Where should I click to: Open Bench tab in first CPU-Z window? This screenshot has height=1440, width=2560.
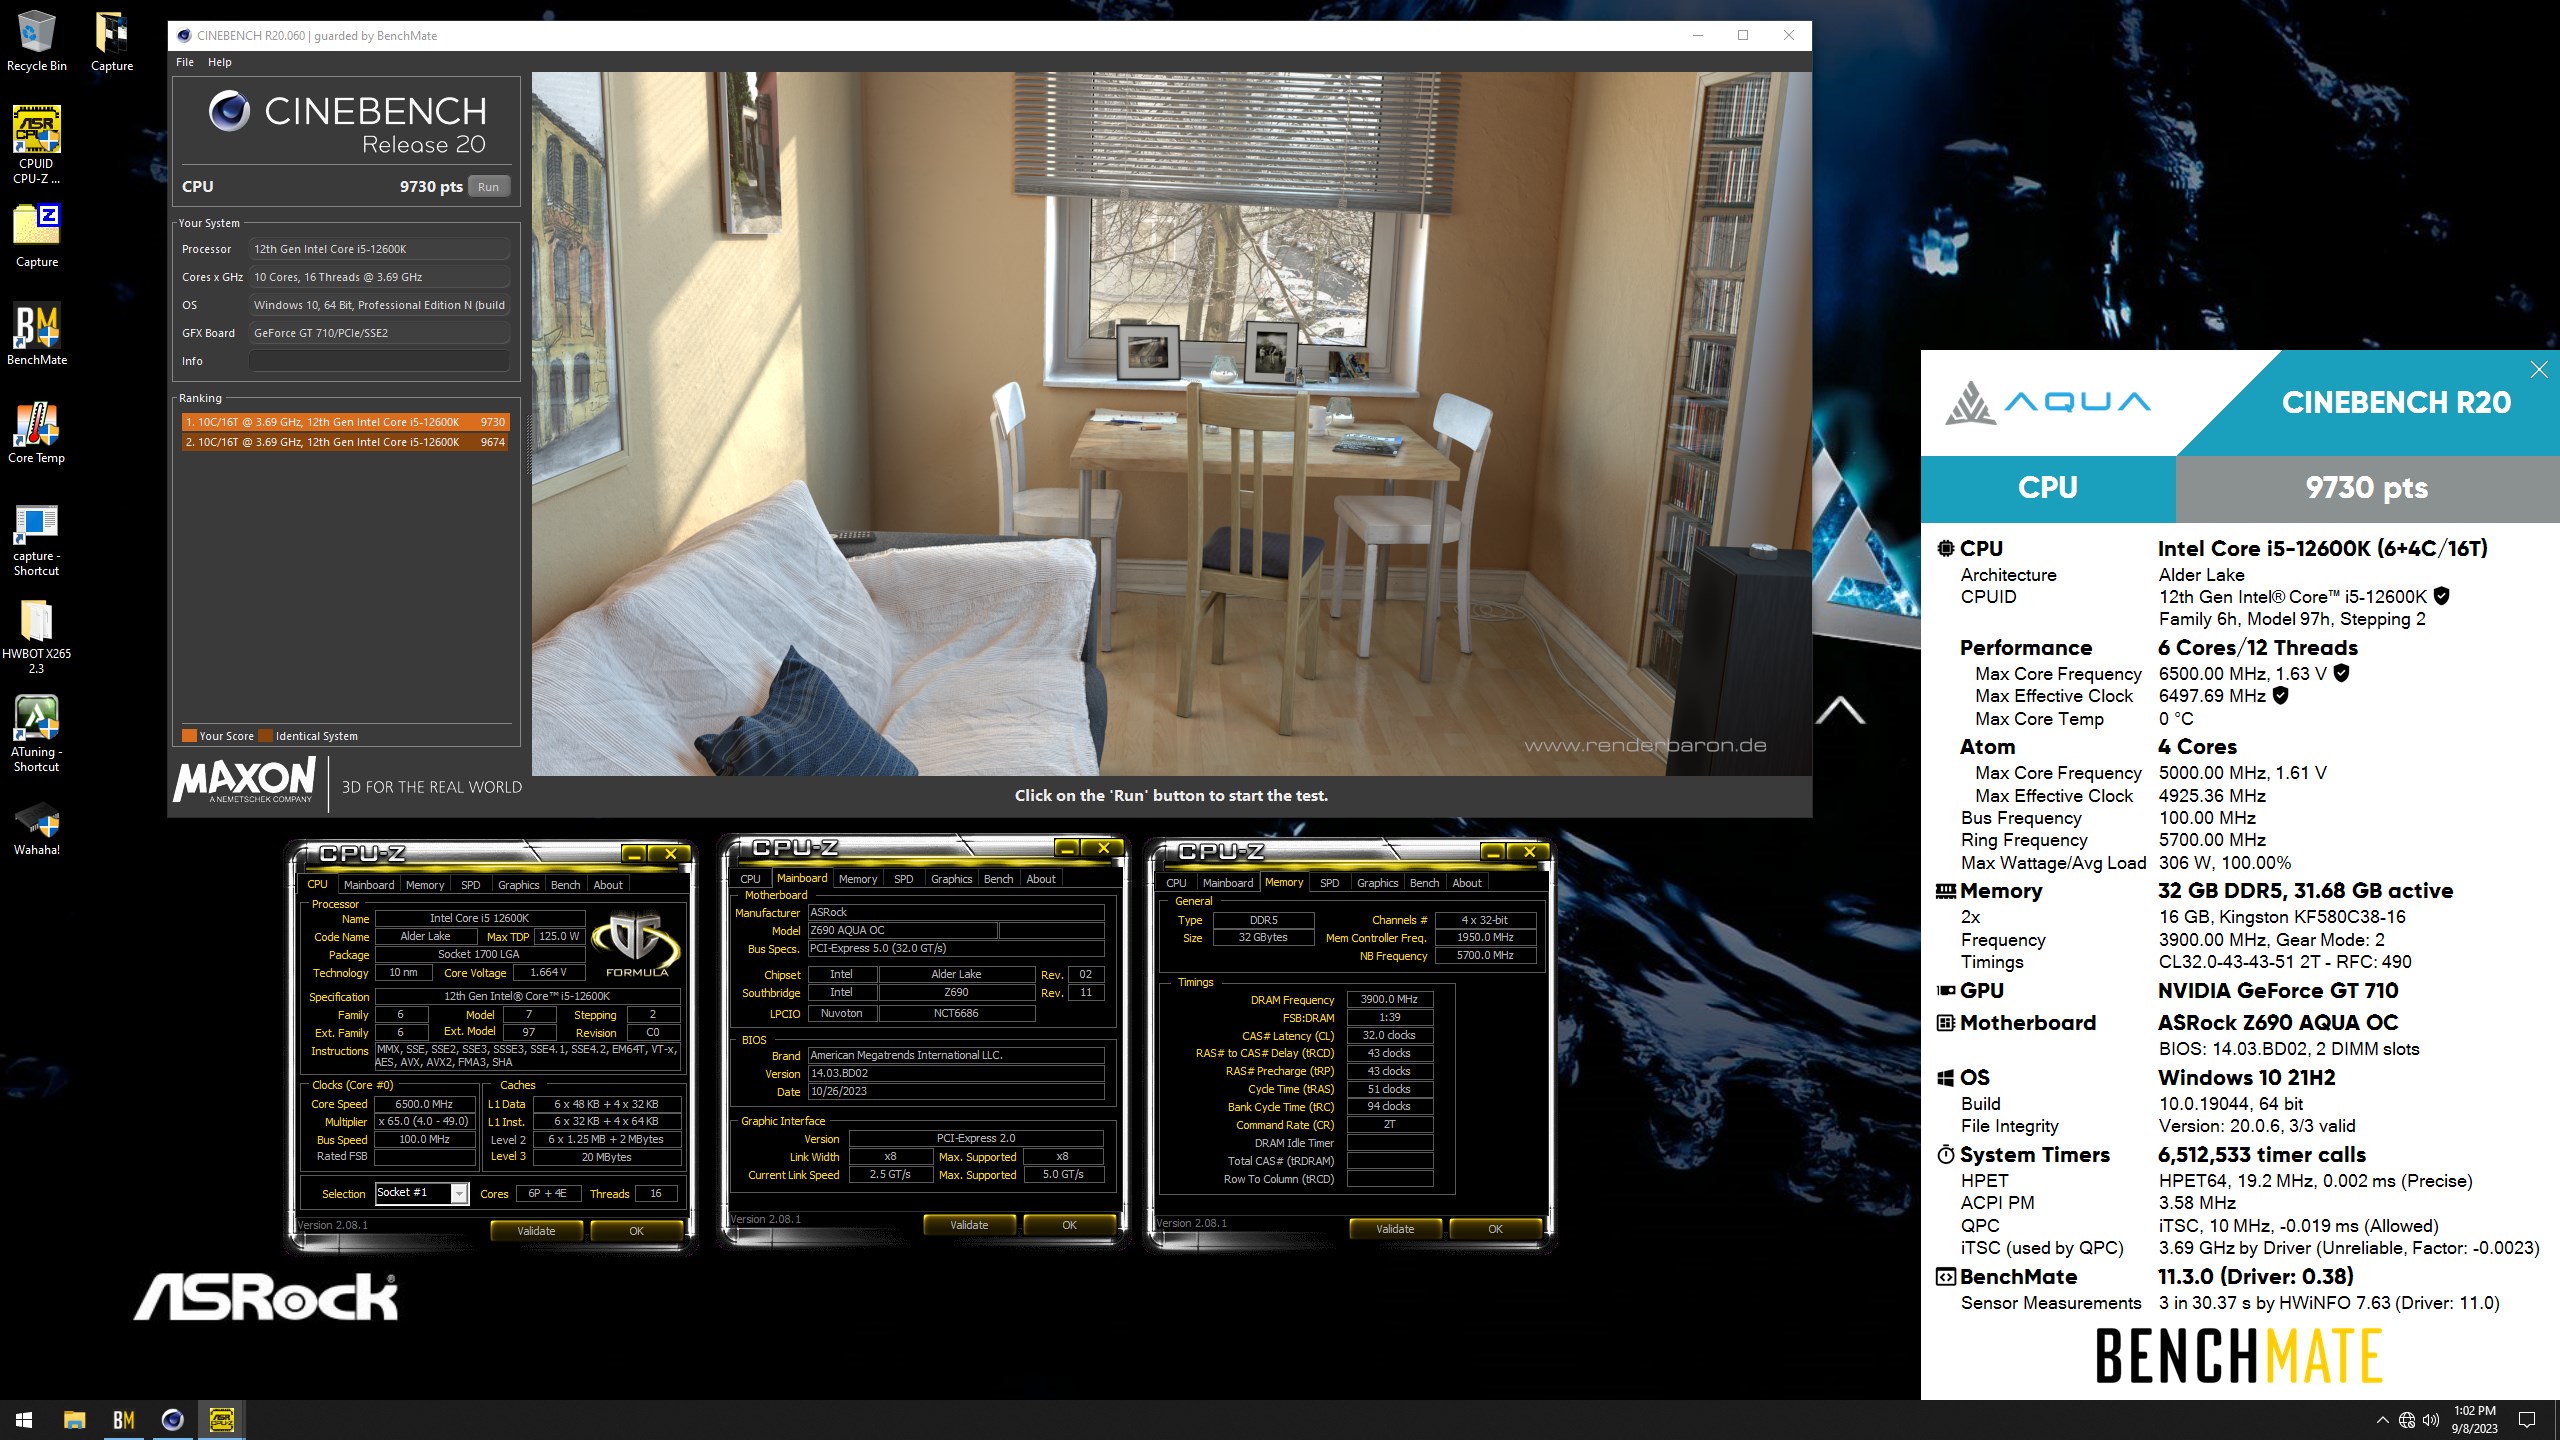click(x=565, y=885)
